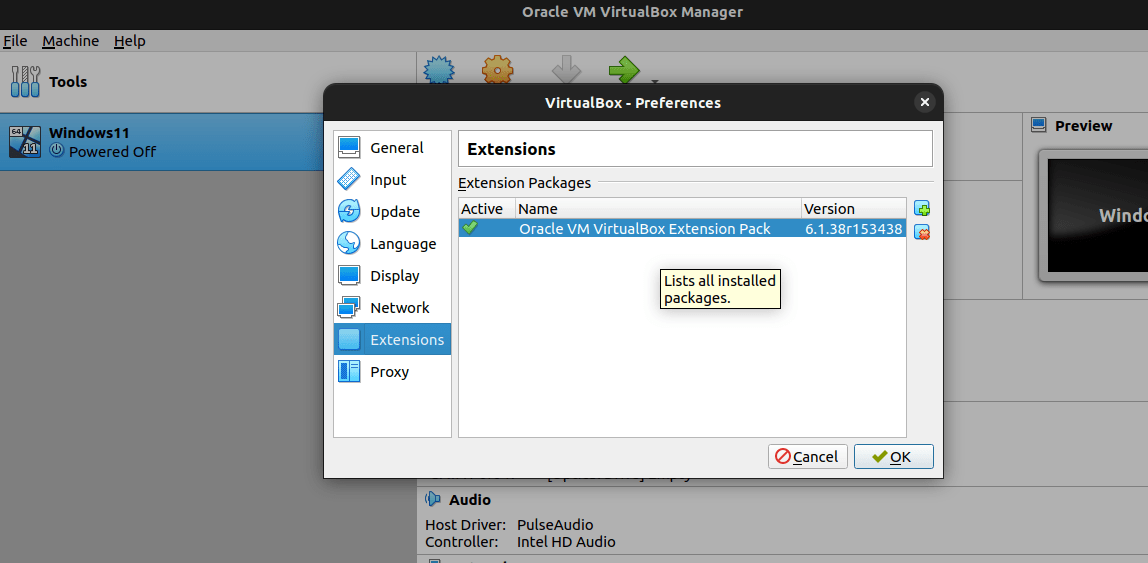Click Cancel button in Preferences
The height and width of the screenshot is (563, 1148).
(808, 456)
